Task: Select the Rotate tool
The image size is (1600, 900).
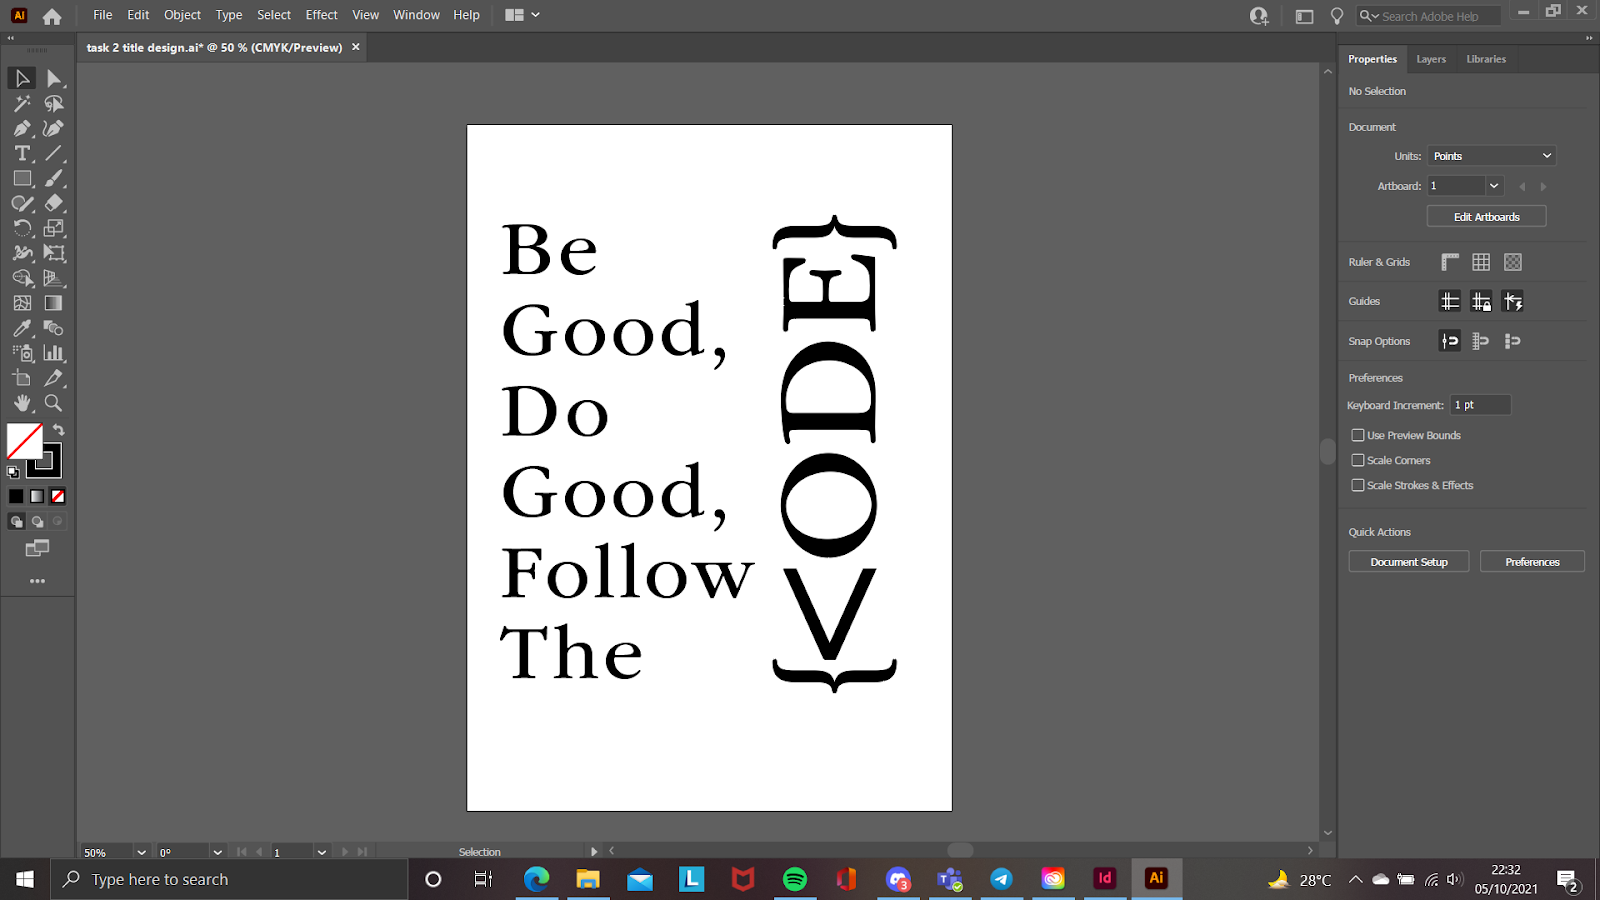Action: click(22, 228)
